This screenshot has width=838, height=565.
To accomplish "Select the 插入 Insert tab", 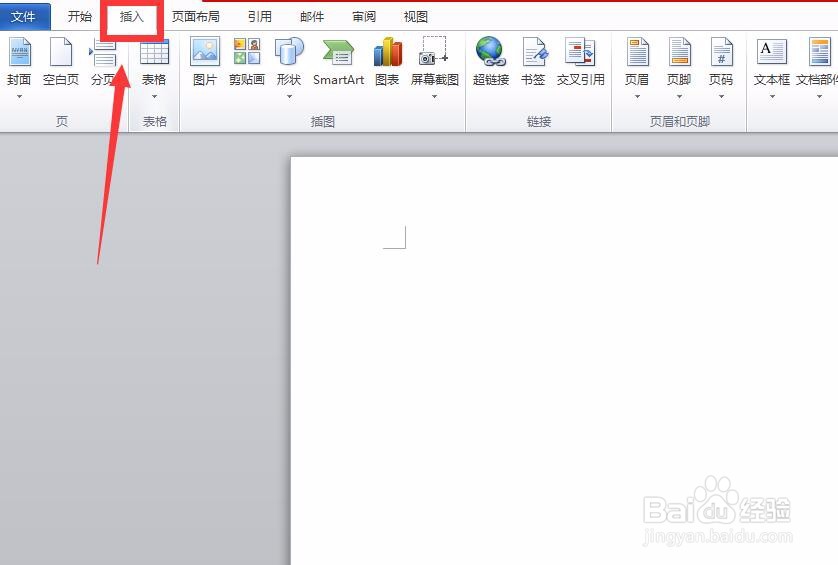I will point(131,17).
